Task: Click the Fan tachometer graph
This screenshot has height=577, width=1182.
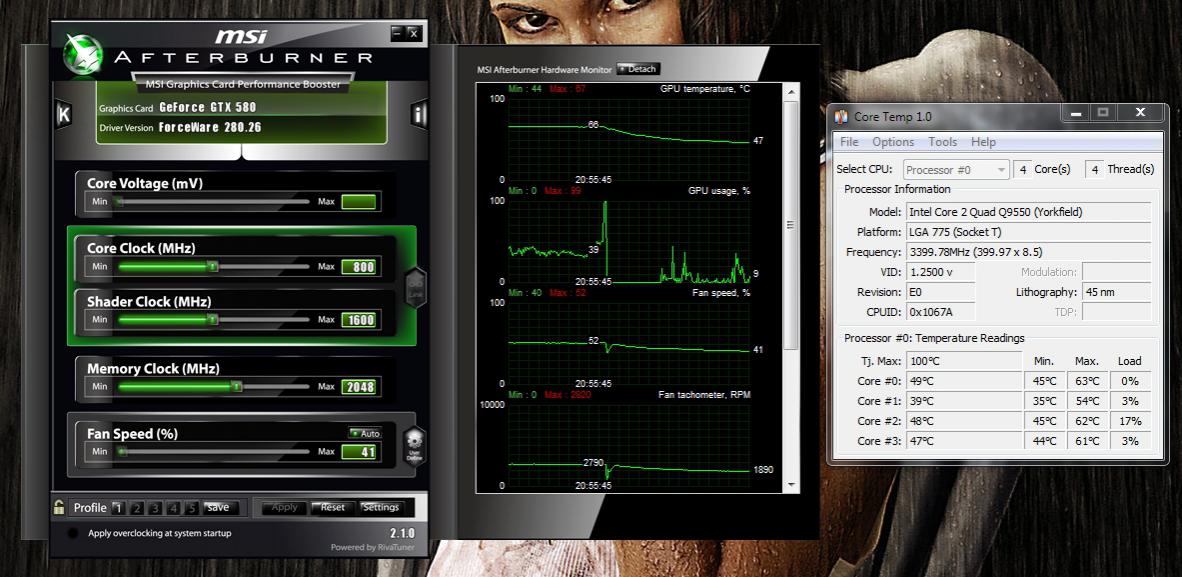Action: (629, 445)
